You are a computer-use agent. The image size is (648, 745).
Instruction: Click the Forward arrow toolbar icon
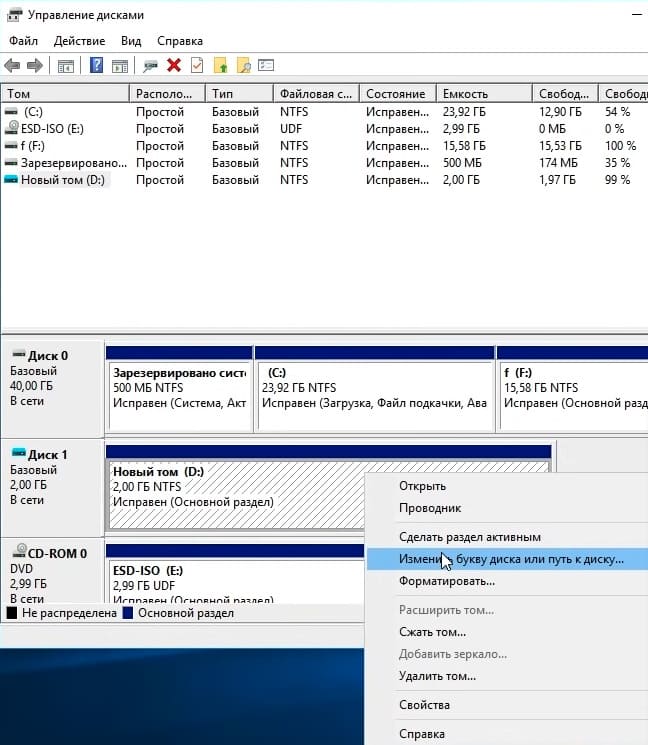point(35,65)
